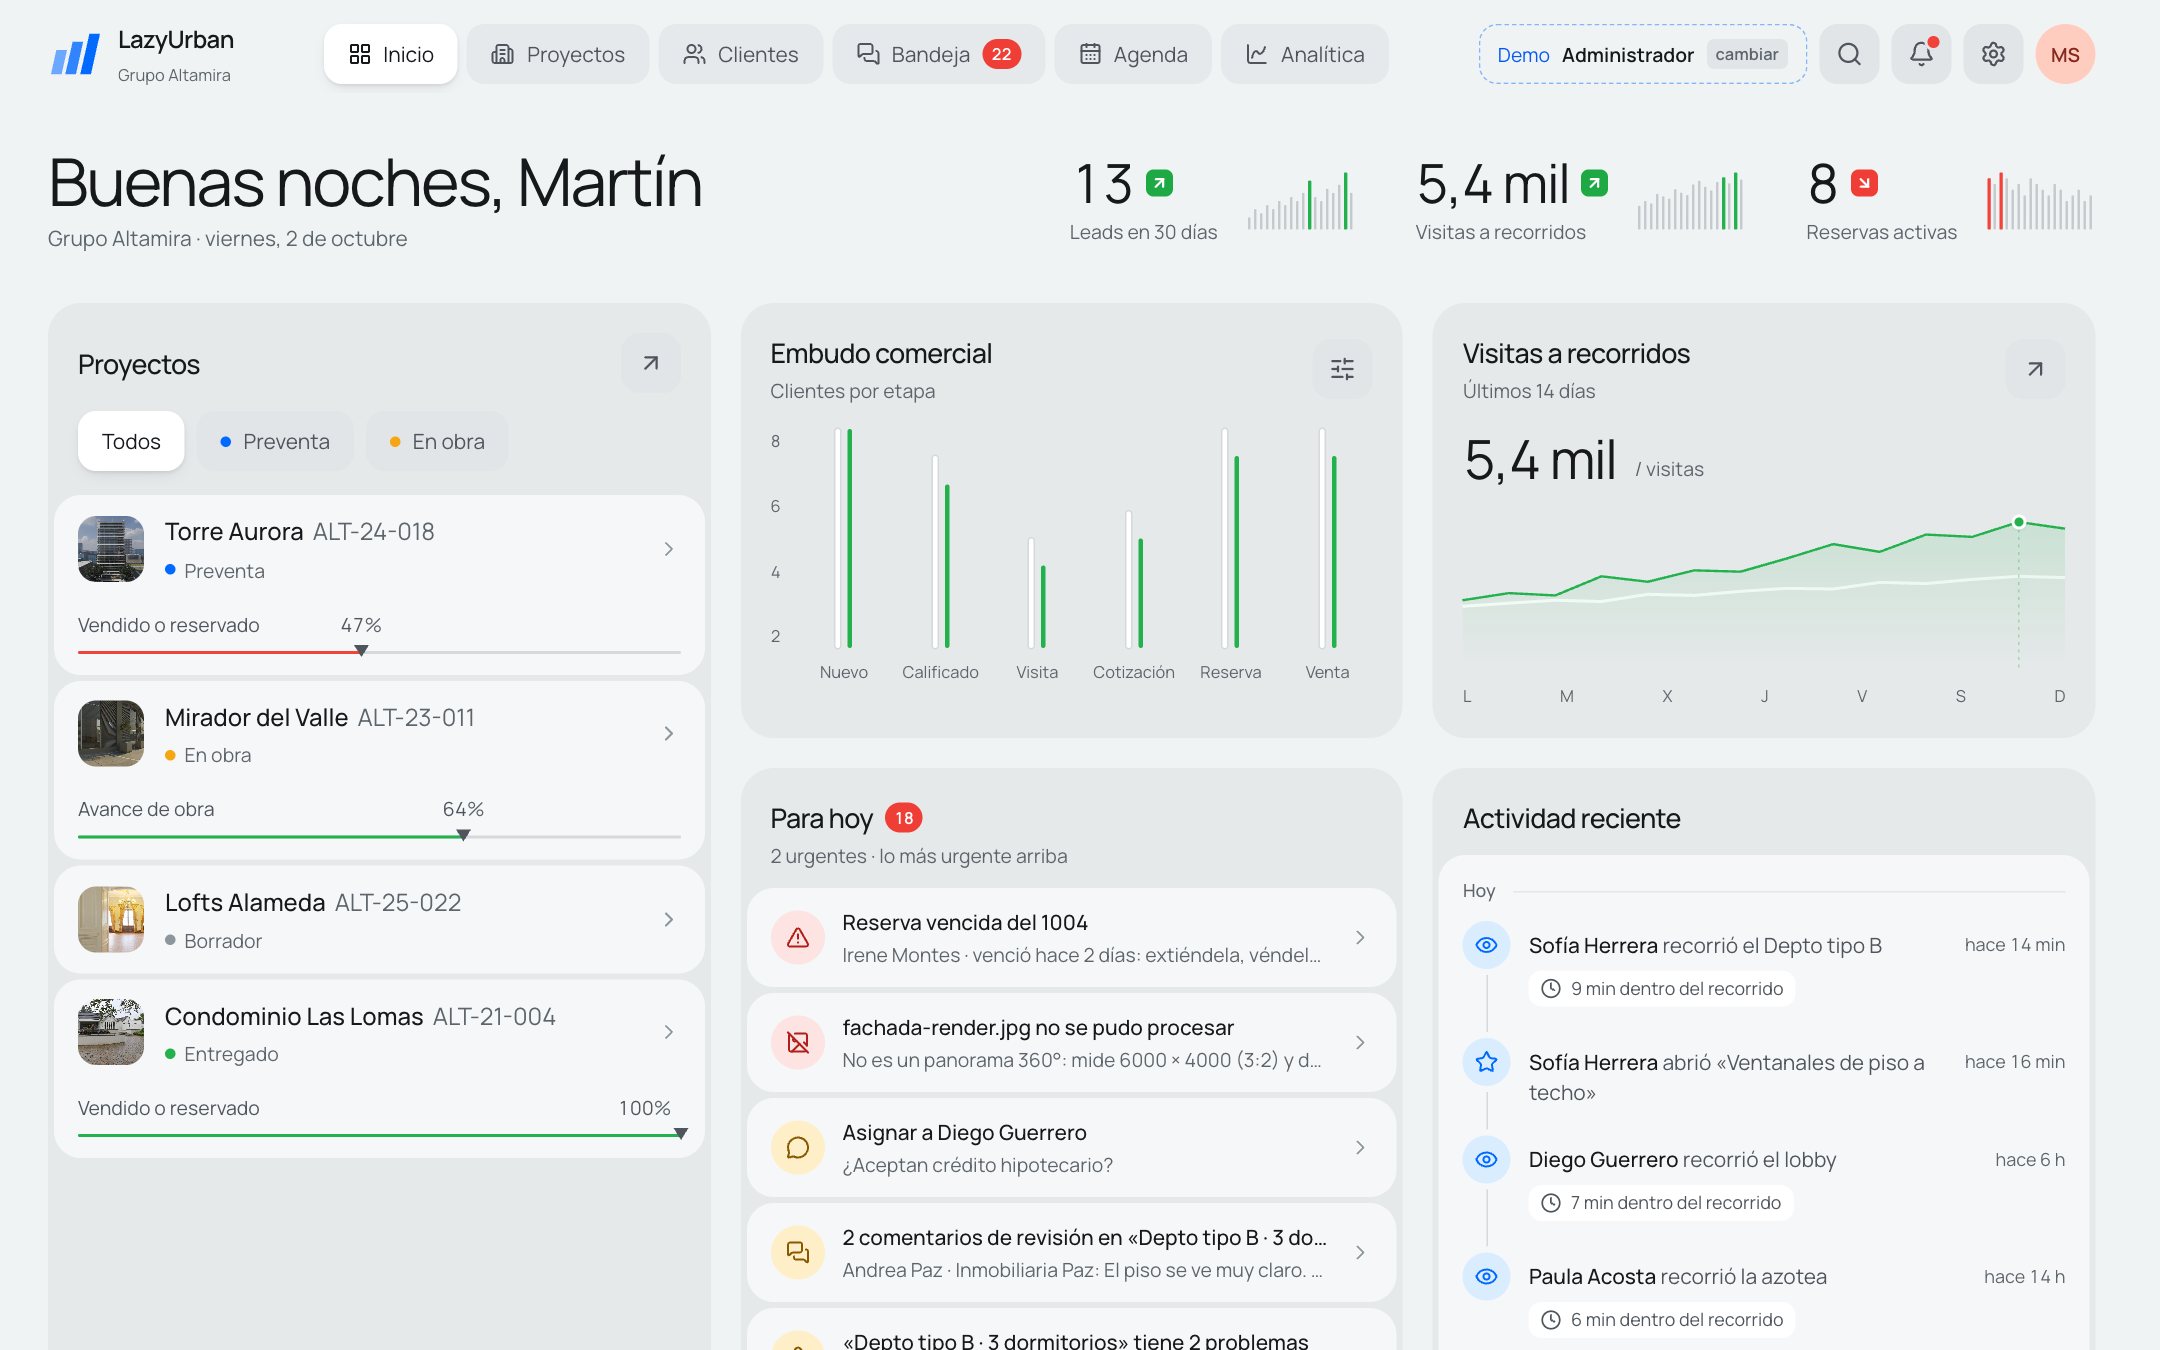Open the notifications bell
The width and height of the screenshot is (2160, 1350).
(x=1921, y=54)
